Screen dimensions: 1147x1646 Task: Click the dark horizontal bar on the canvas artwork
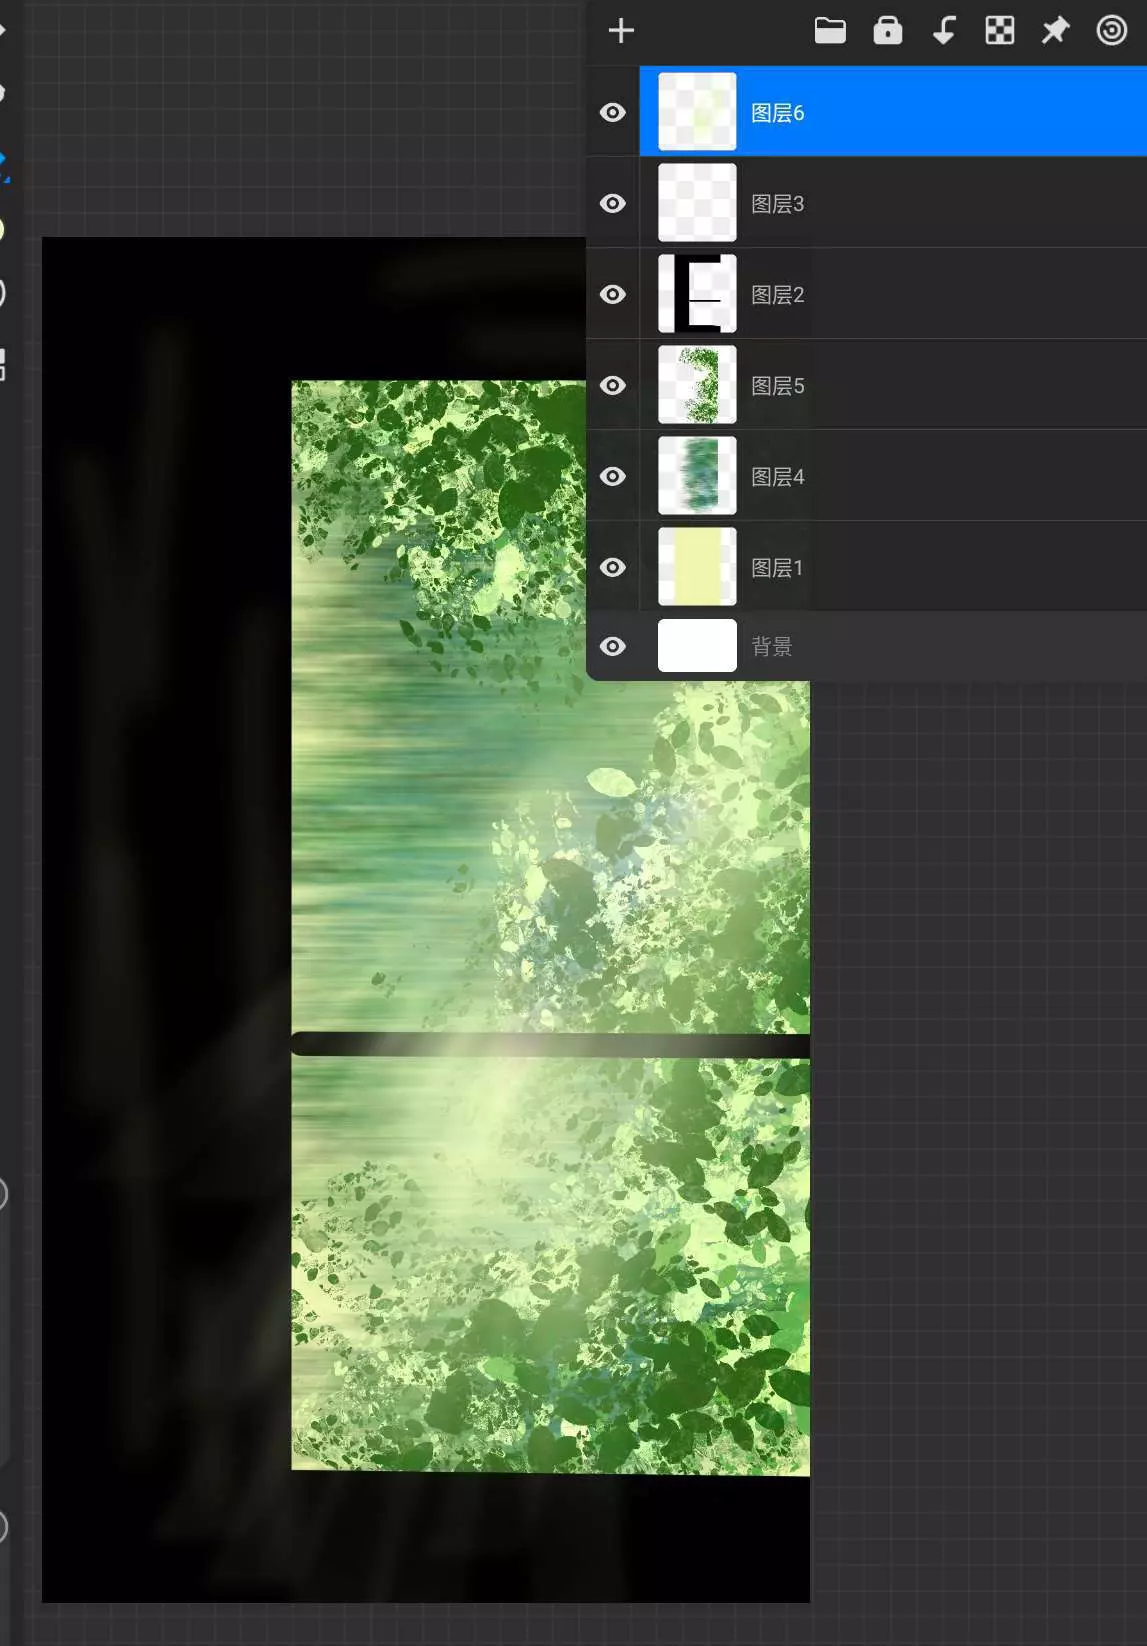[x=550, y=1045]
